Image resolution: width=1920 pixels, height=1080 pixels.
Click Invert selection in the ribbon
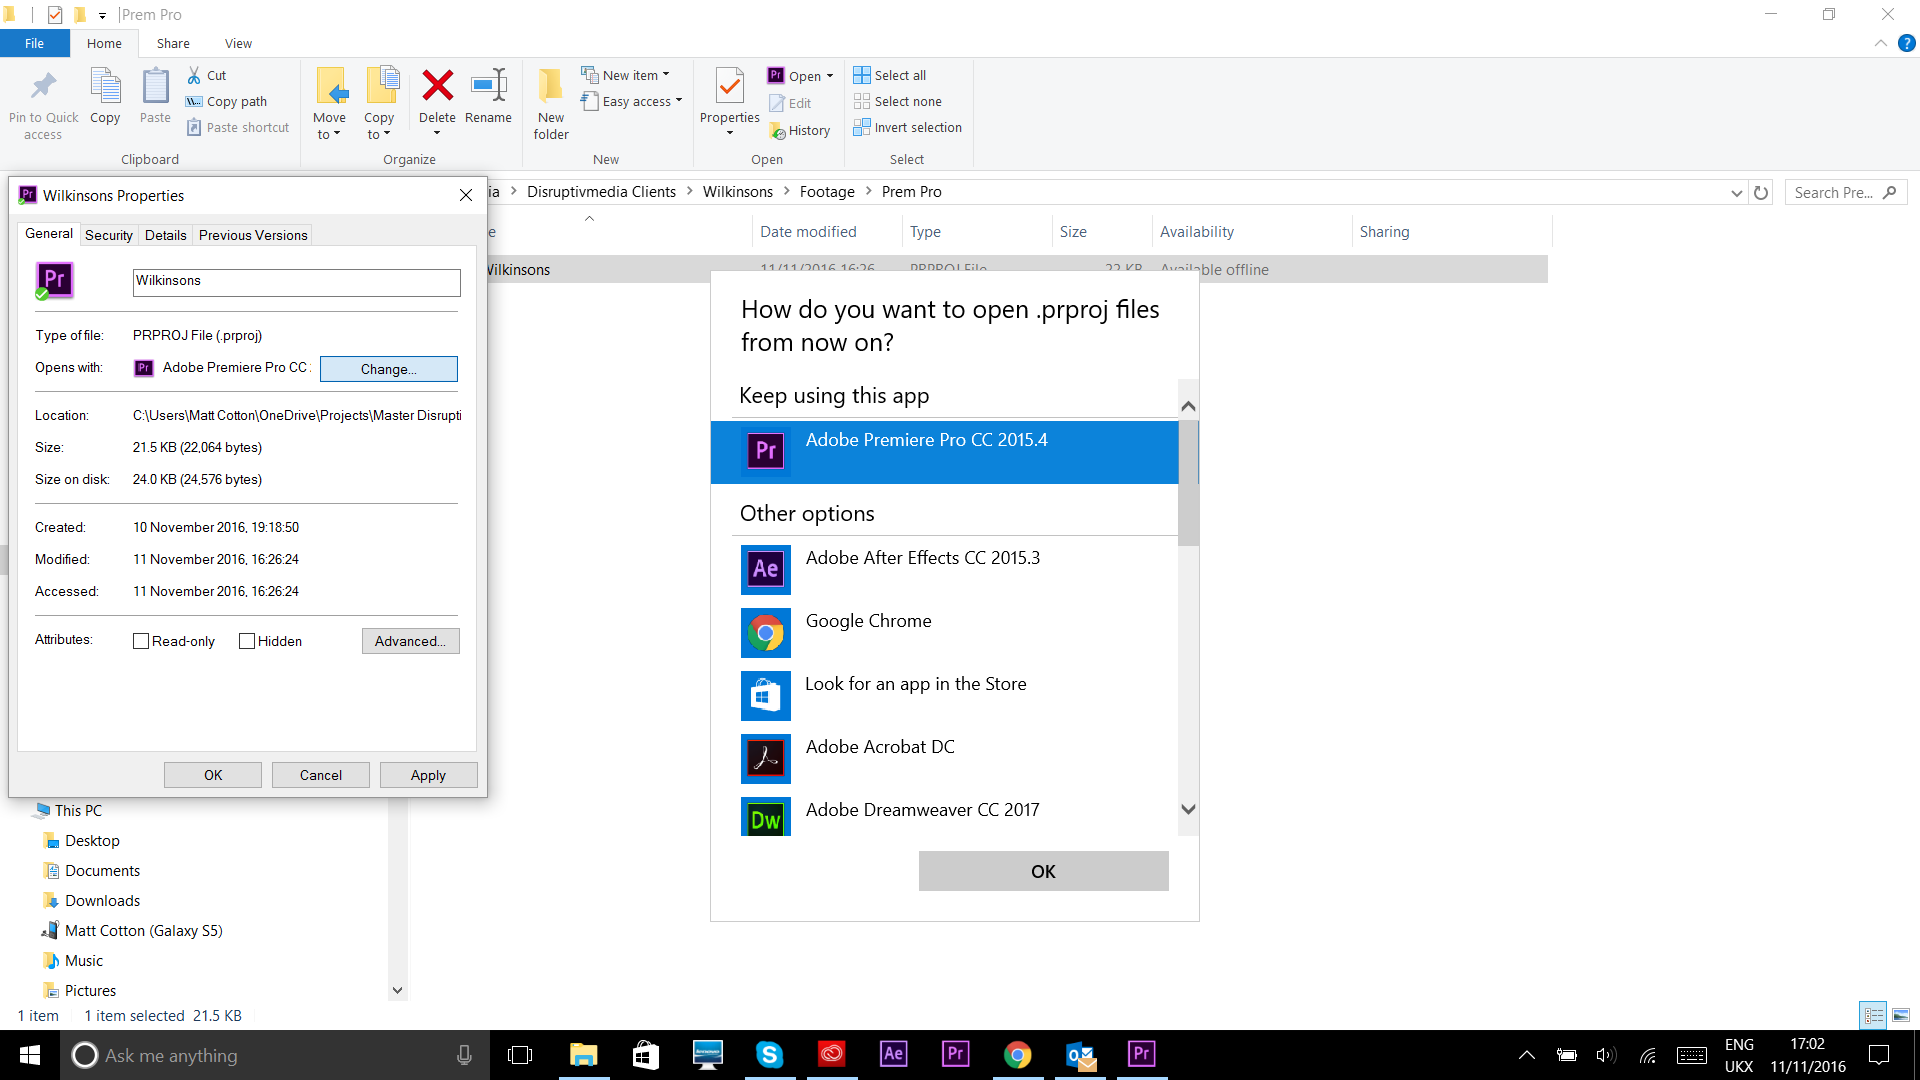coord(908,127)
